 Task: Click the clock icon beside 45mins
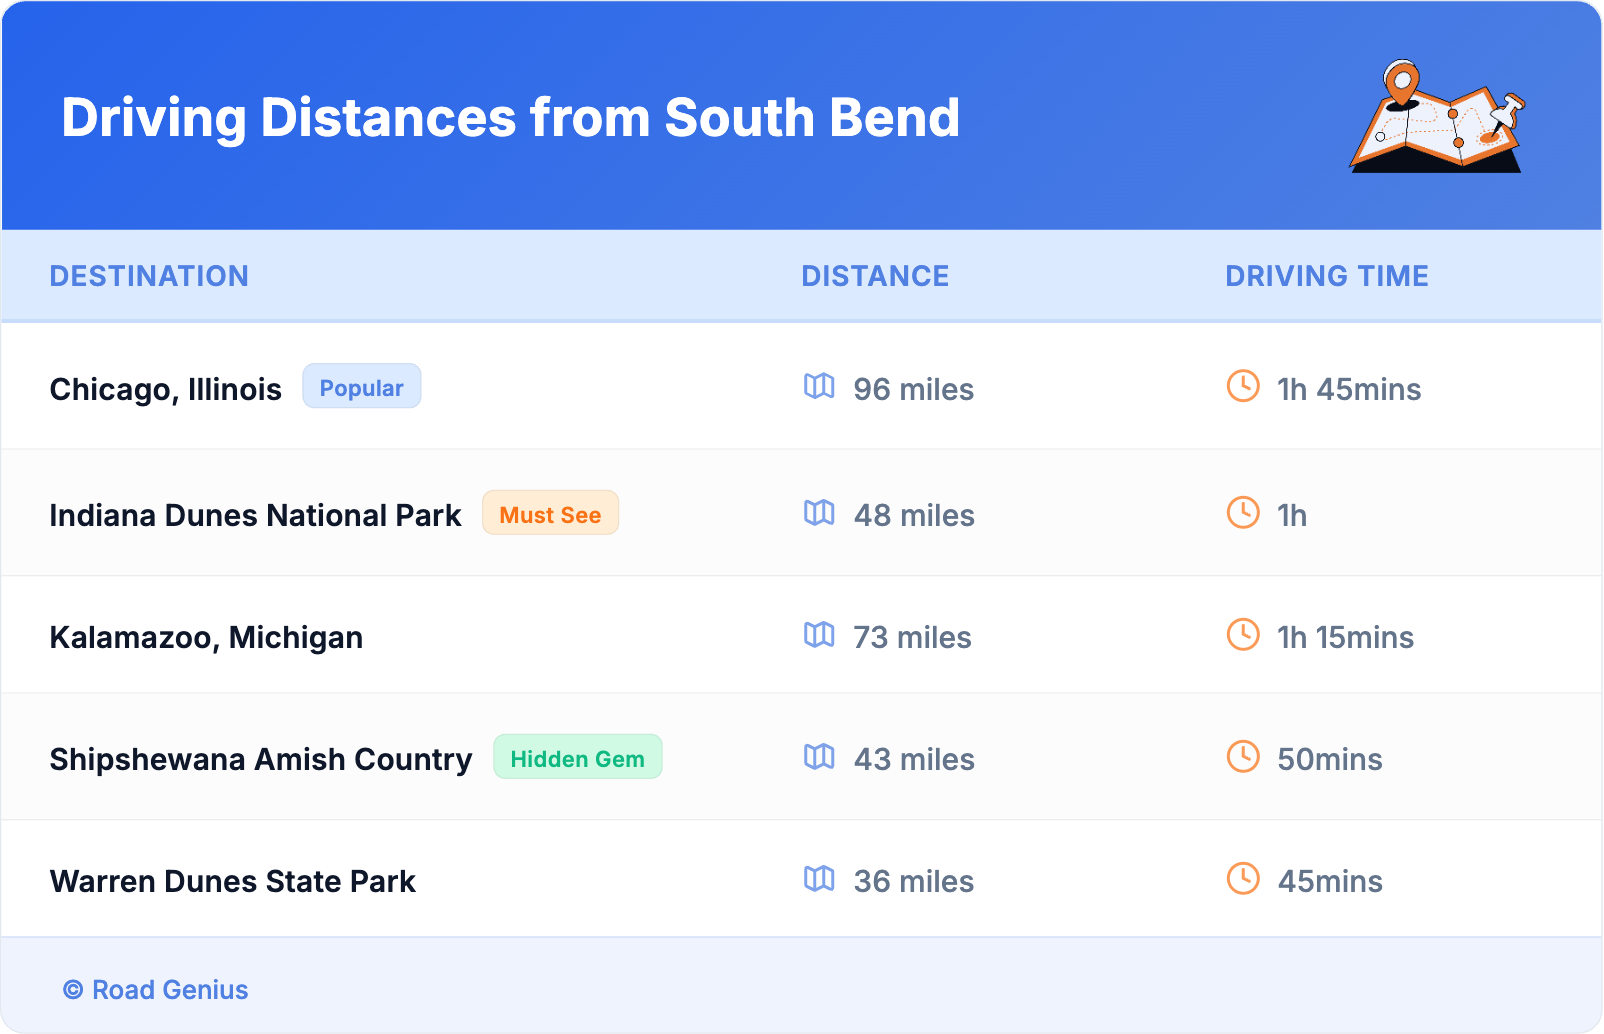pos(1243,879)
